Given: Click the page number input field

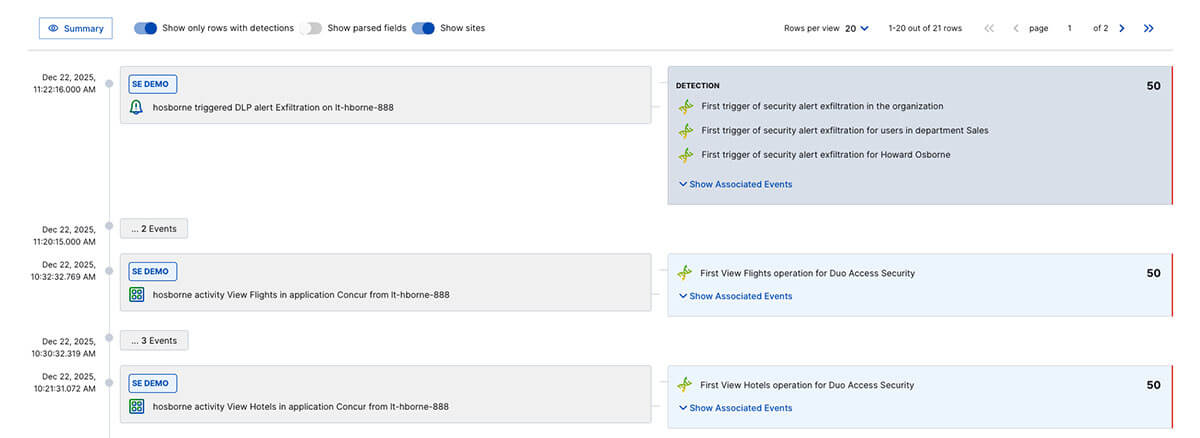Looking at the screenshot, I should click(1069, 28).
